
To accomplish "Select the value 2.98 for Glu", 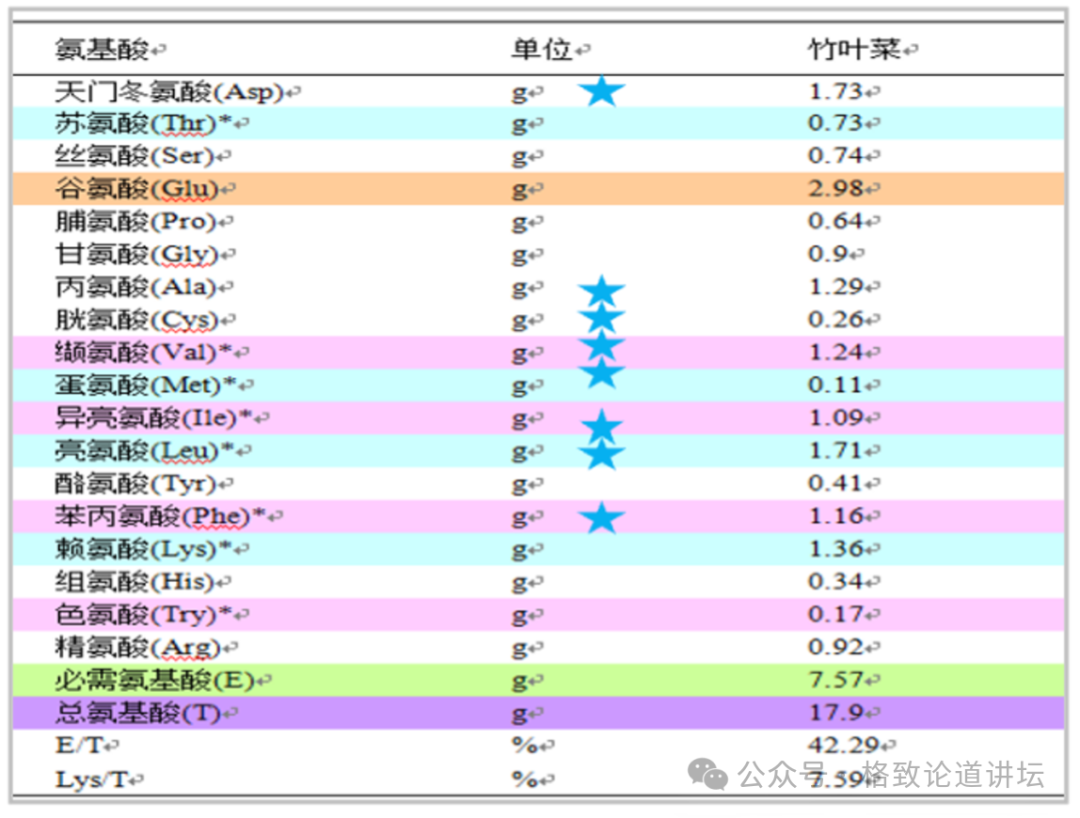I will pos(835,188).
